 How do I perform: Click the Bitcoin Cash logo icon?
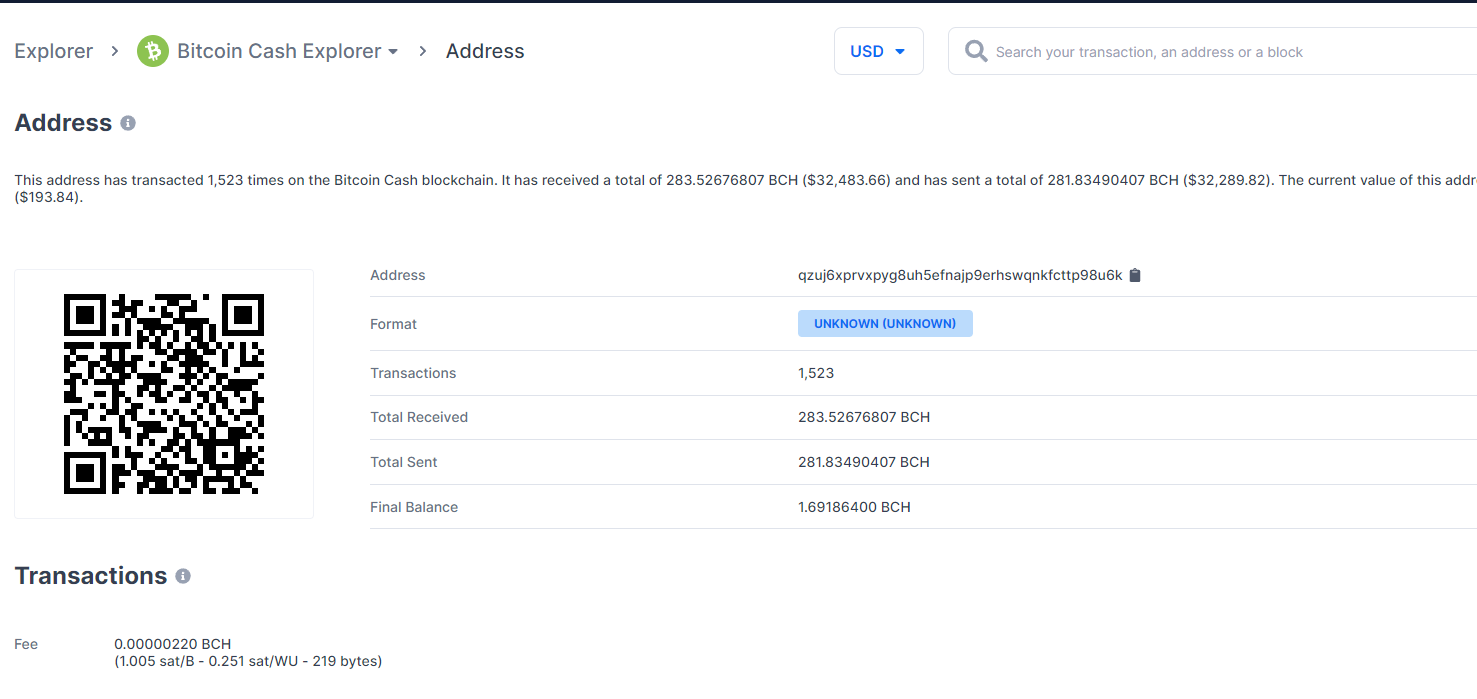point(153,51)
